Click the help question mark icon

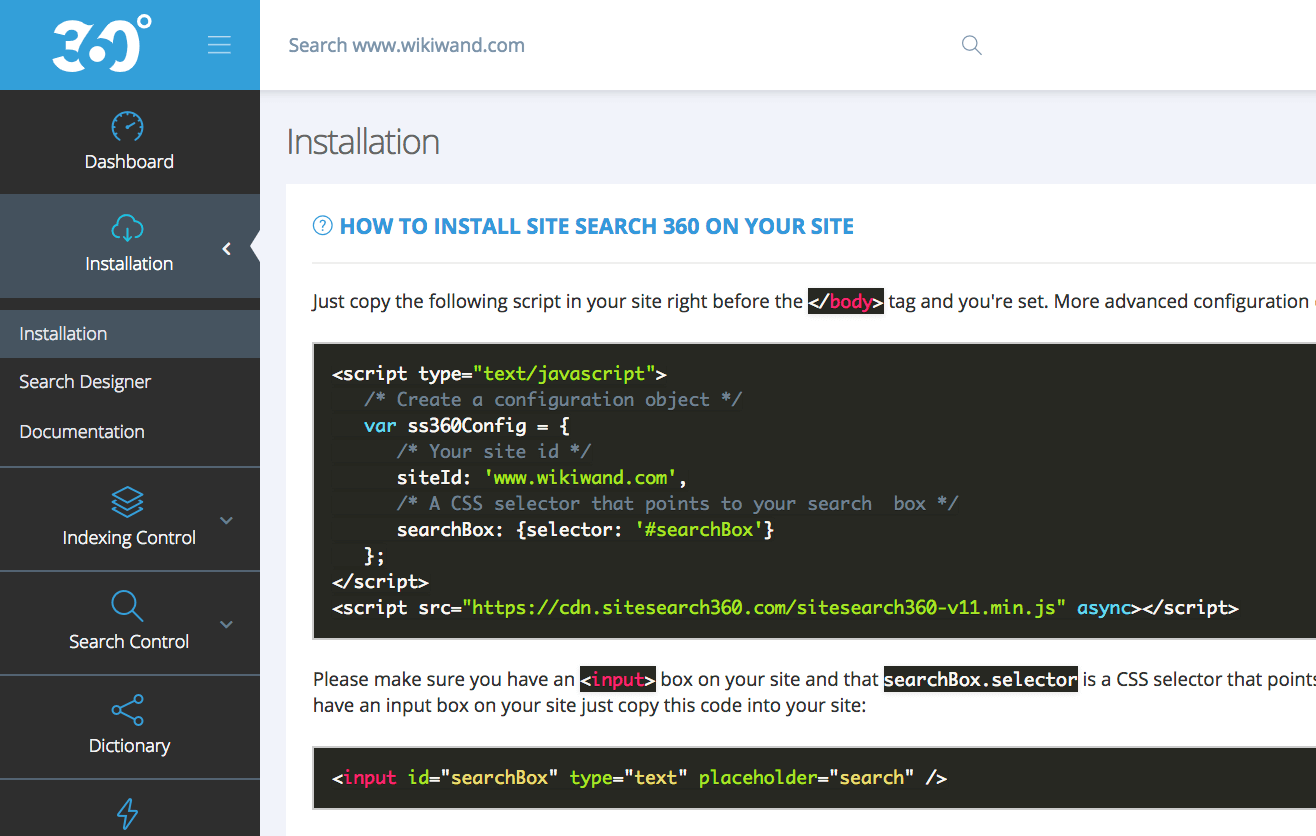point(322,225)
